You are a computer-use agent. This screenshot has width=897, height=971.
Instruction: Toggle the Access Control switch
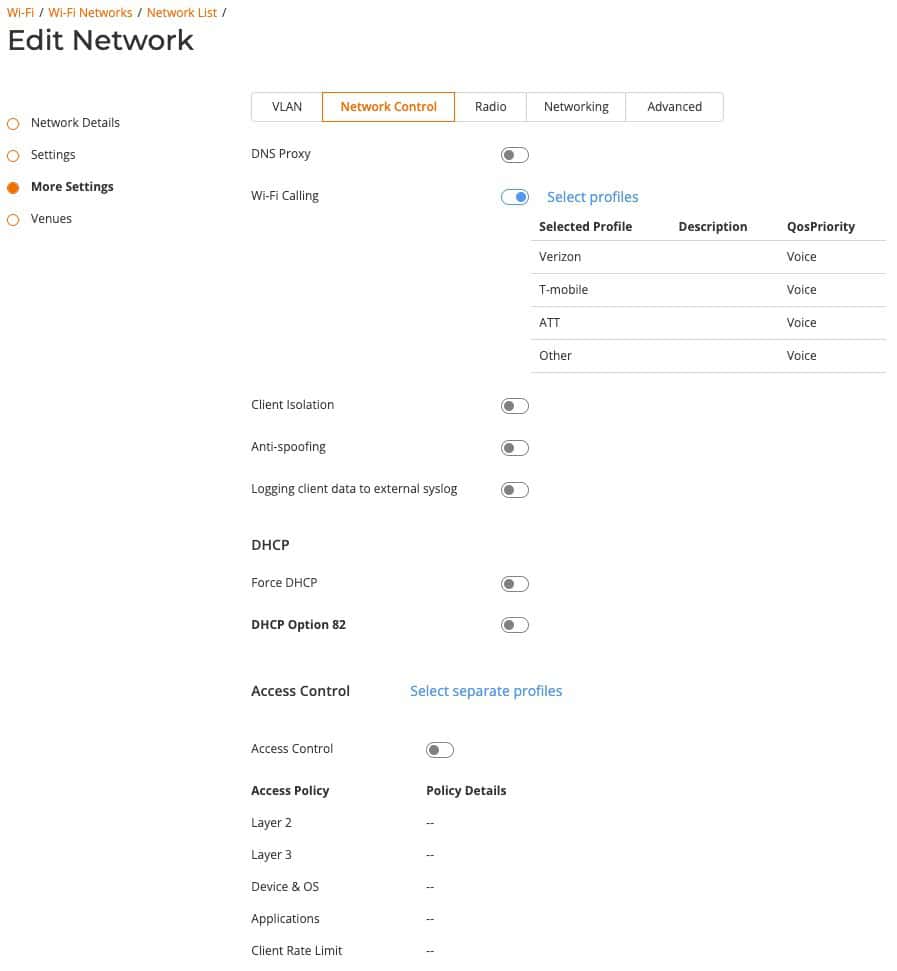[x=440, y=750]
